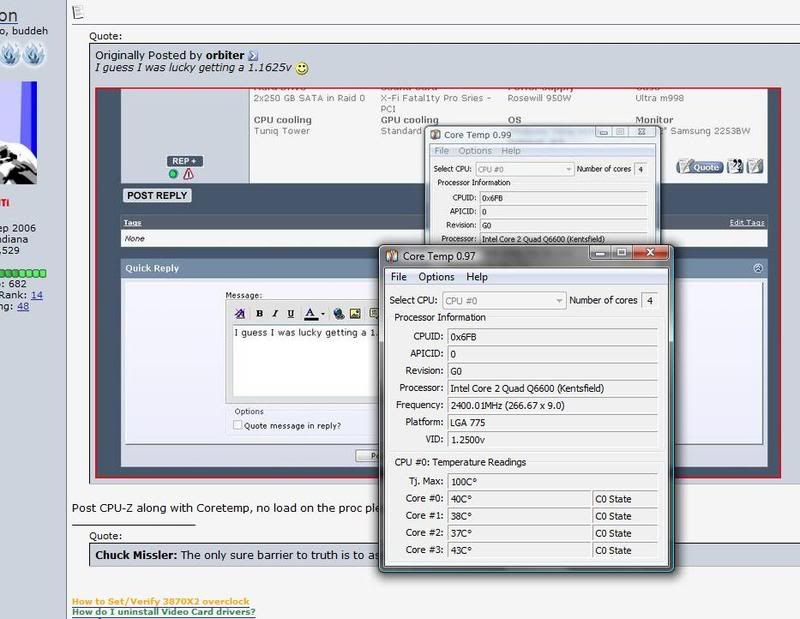Open the Options menu in Core Temp 0.99
The width and height of the screenshot is (800, 619).
point(475,151)
